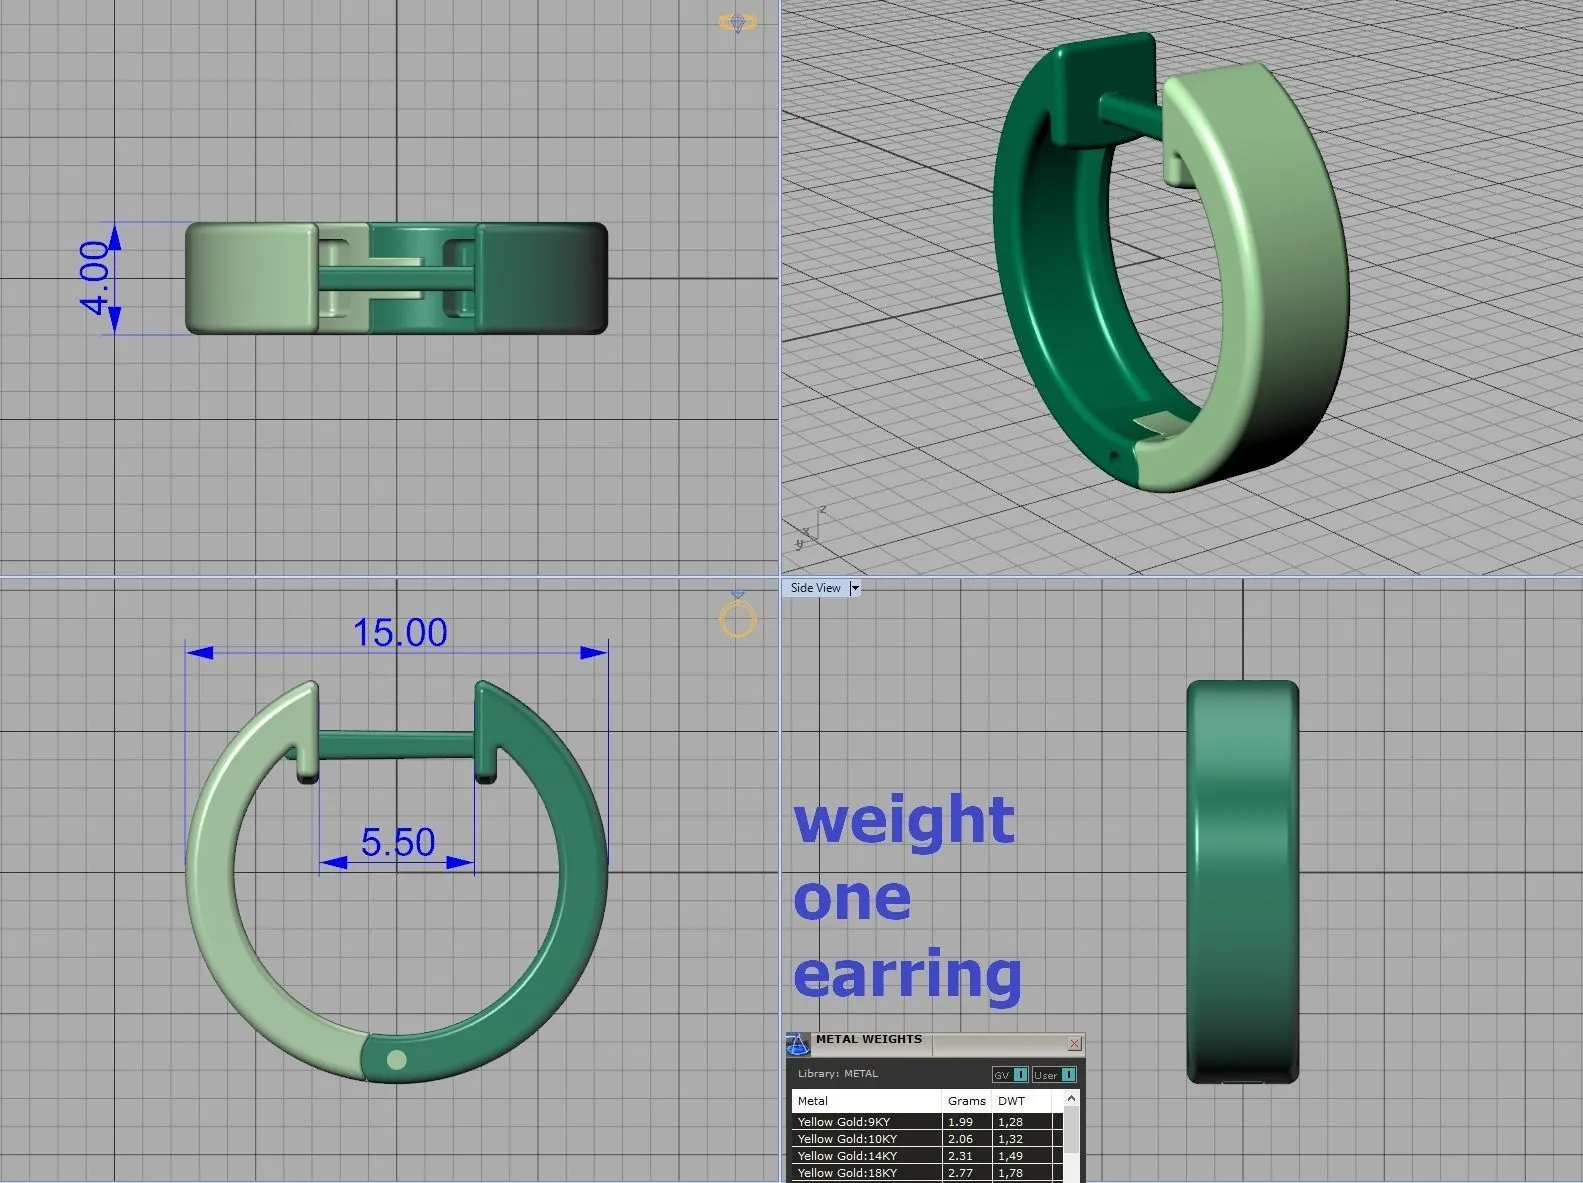Sort by the Metal column header

tap(866, 1101)
